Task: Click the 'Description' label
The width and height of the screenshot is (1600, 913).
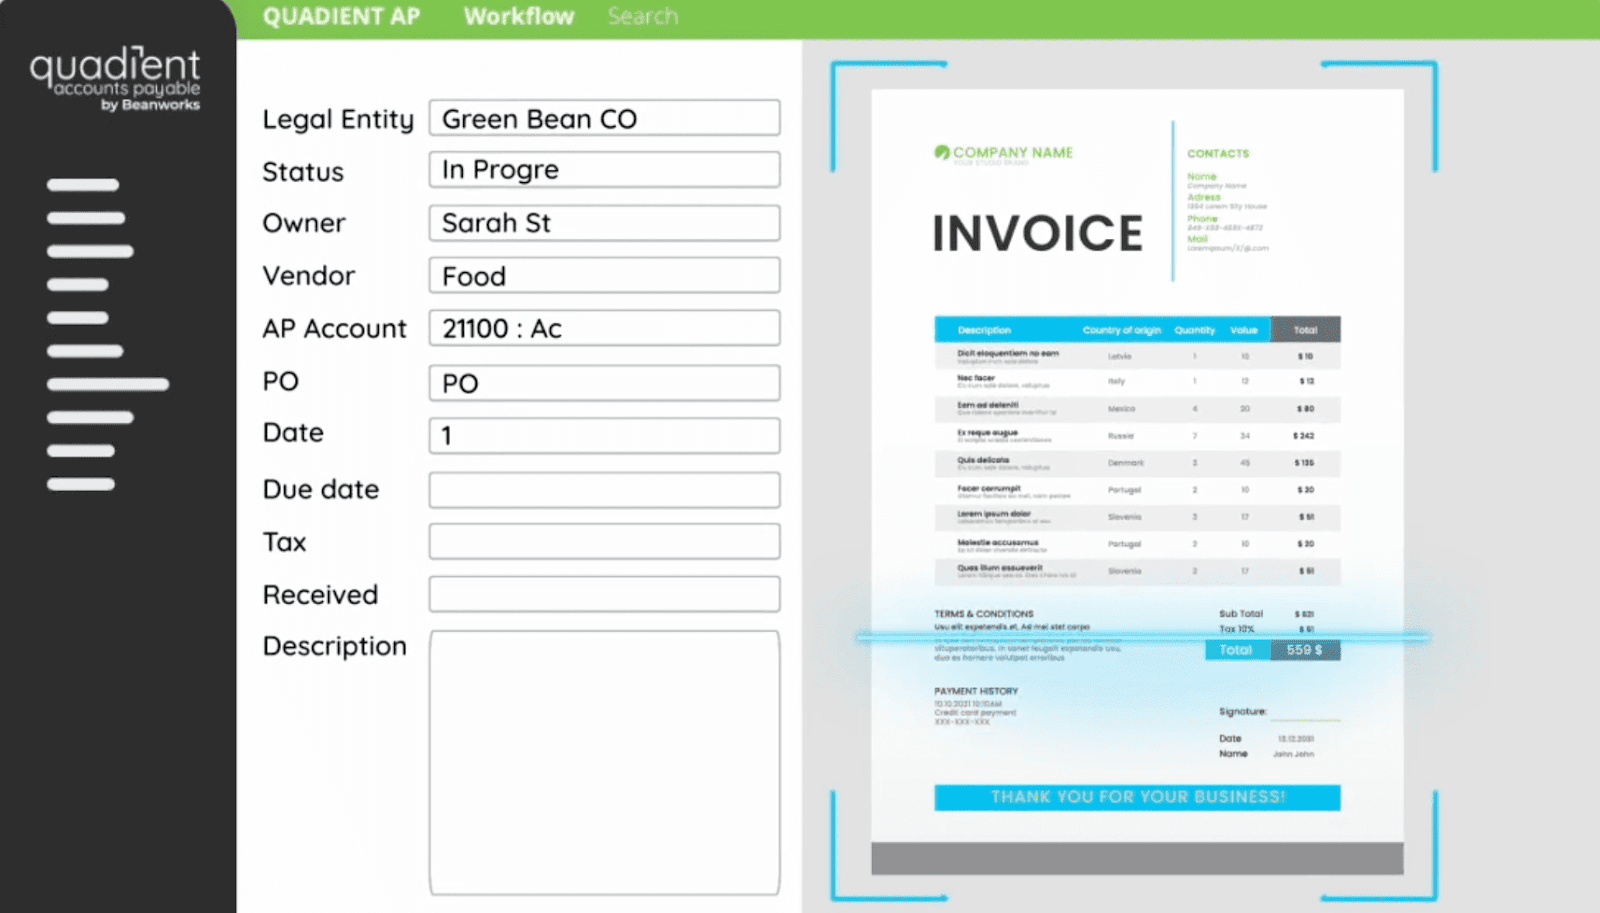Action: pyautogui.click(x=334, y=647)
